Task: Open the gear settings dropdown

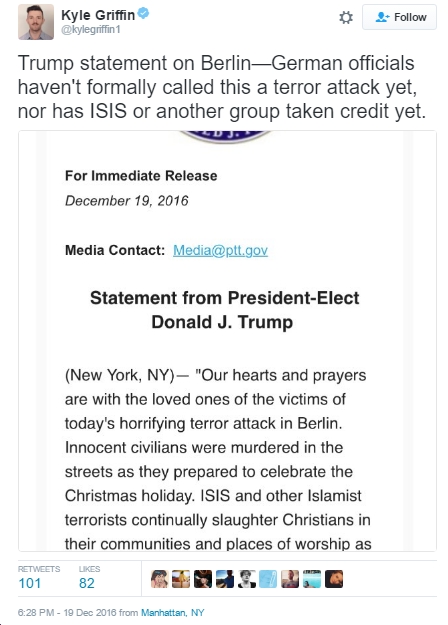Action: (x=346, y=18)
